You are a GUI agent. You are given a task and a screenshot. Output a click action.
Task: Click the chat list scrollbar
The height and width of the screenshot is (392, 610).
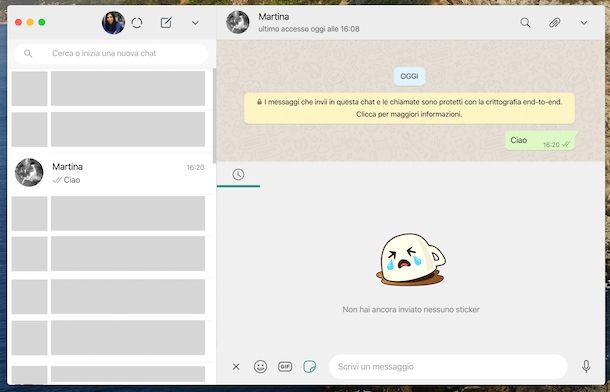pos(214,116)
